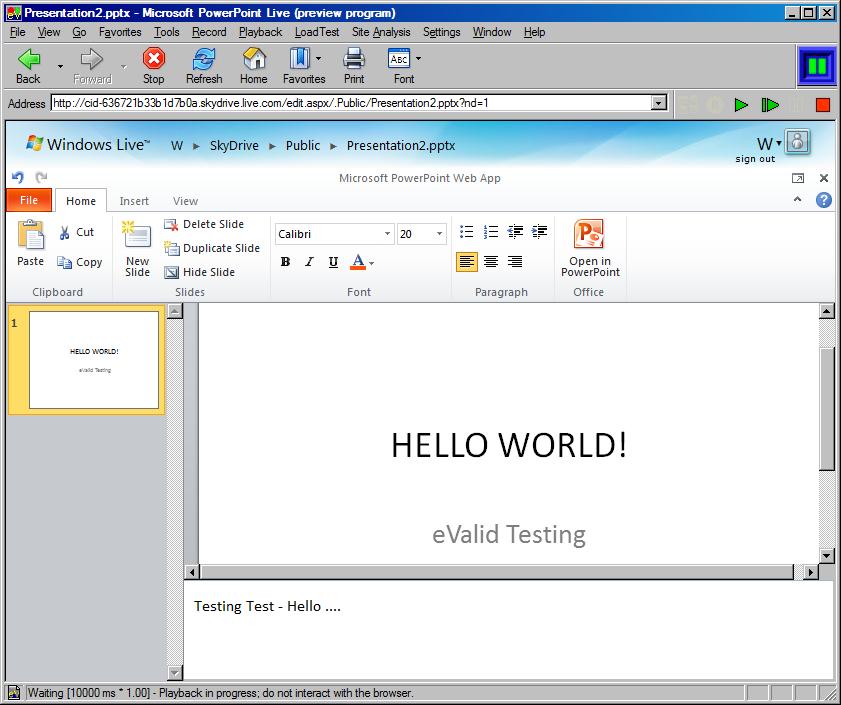Collapse the ribbon with caret icon

click(x=798, y=199)
